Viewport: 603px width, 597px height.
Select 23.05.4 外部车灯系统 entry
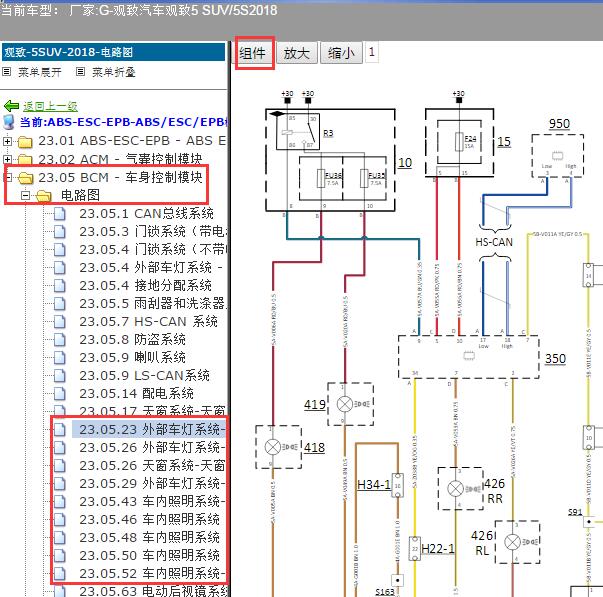151,267
